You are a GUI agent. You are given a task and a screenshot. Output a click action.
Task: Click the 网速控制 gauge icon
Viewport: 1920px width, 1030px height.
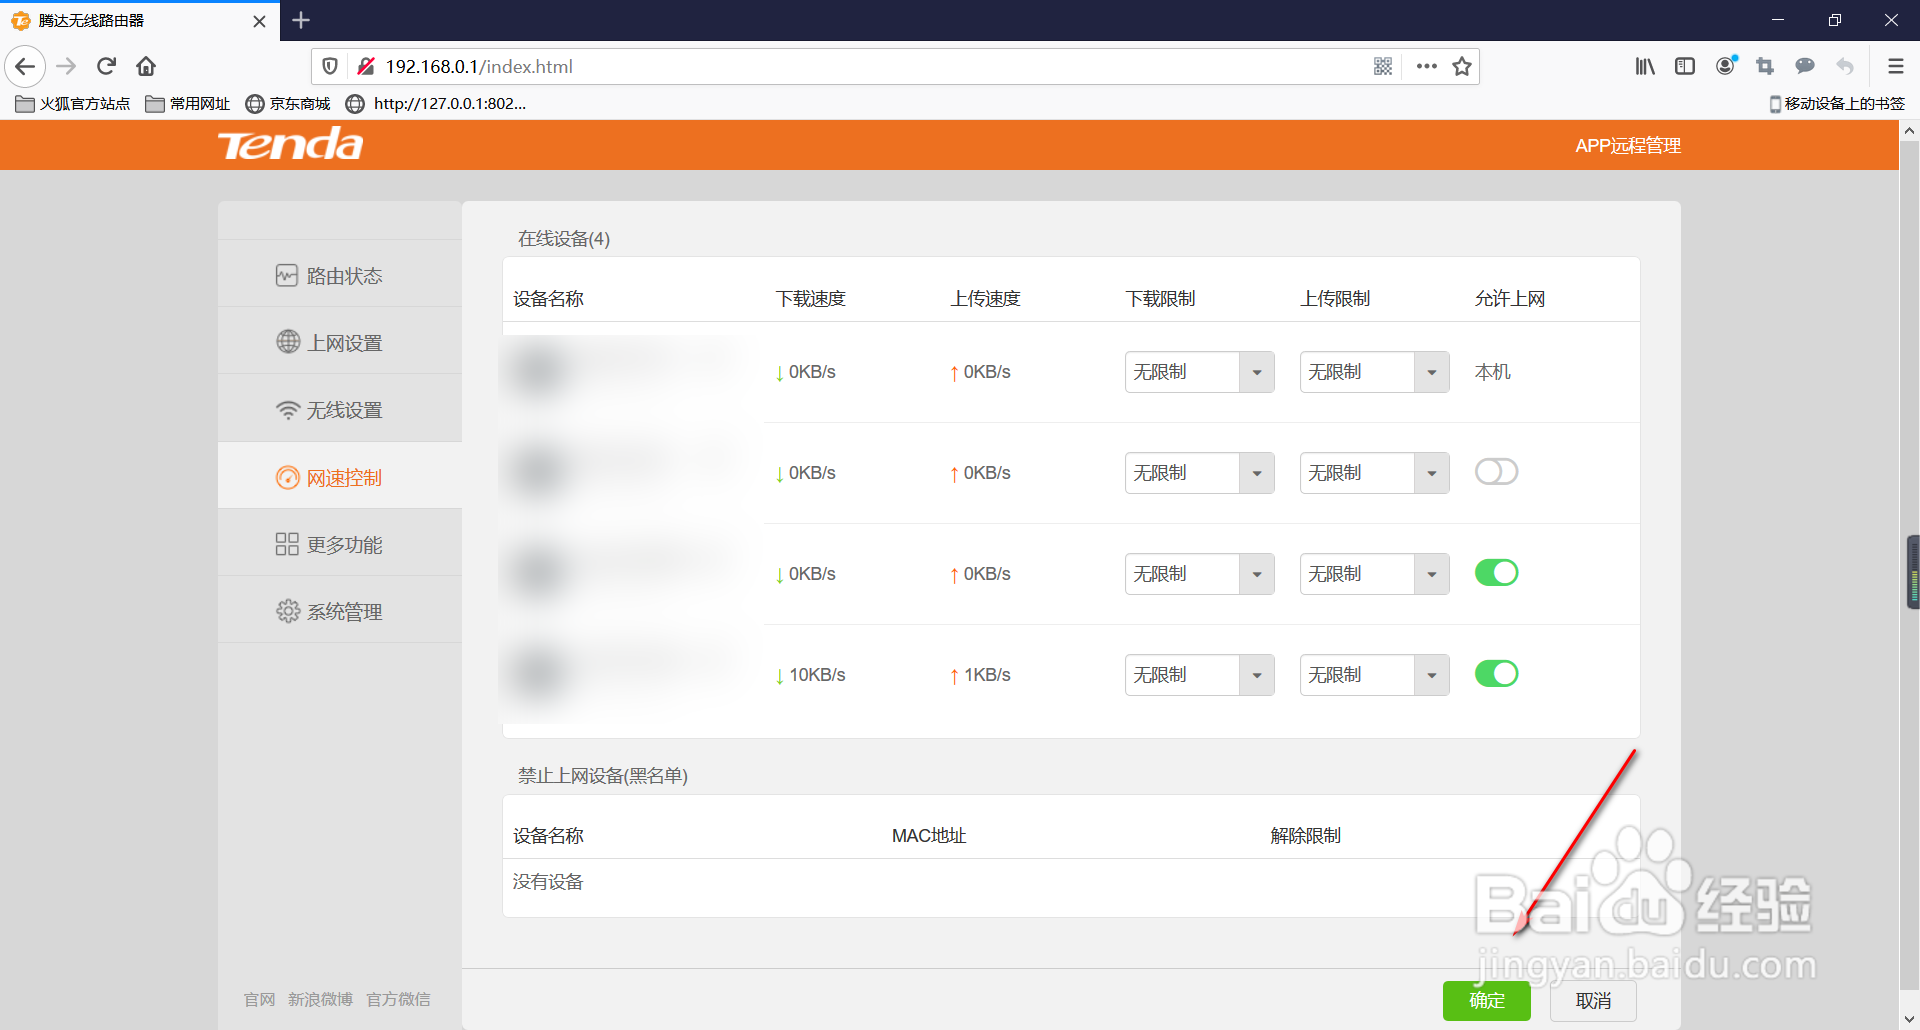coord(288,477)
